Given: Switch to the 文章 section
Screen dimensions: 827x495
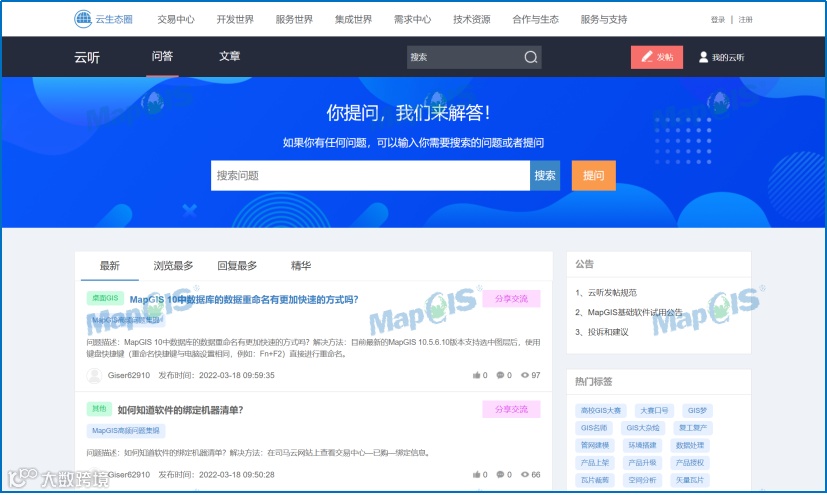Looking at the screenshot, I should tap(229, 56).
